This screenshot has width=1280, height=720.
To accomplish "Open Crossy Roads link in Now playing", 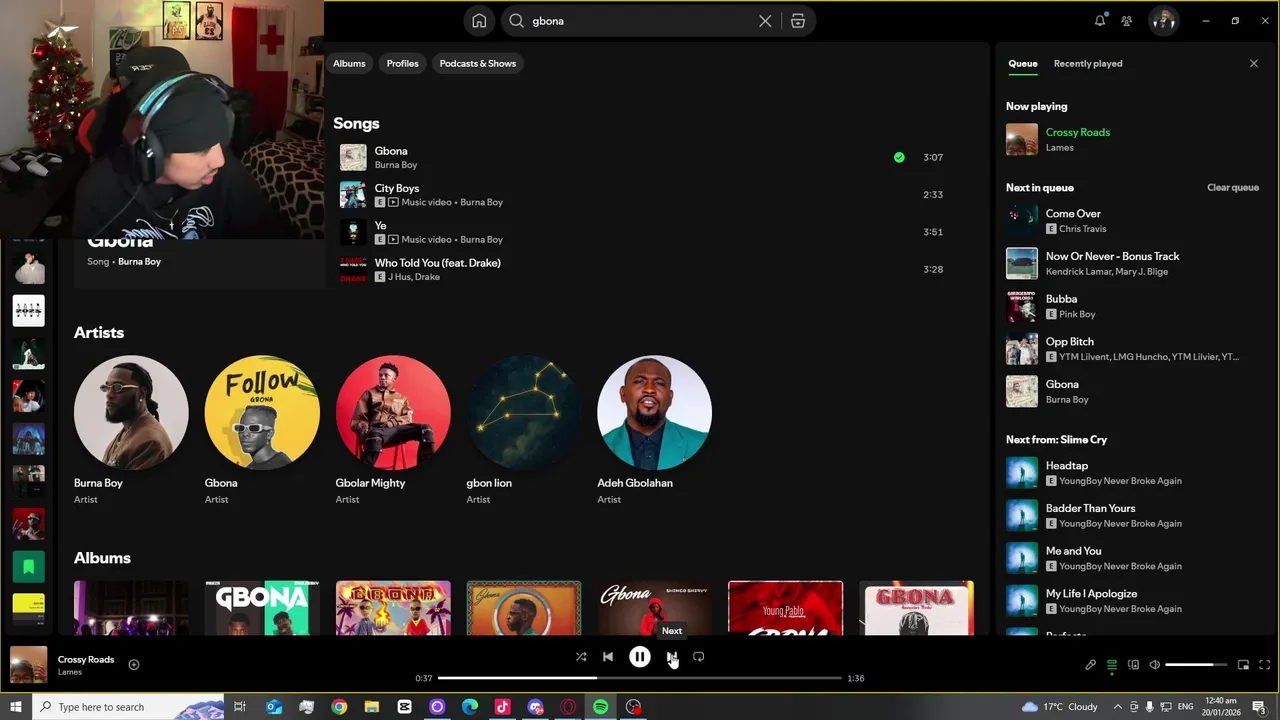I will click(x=1078, y=132).
